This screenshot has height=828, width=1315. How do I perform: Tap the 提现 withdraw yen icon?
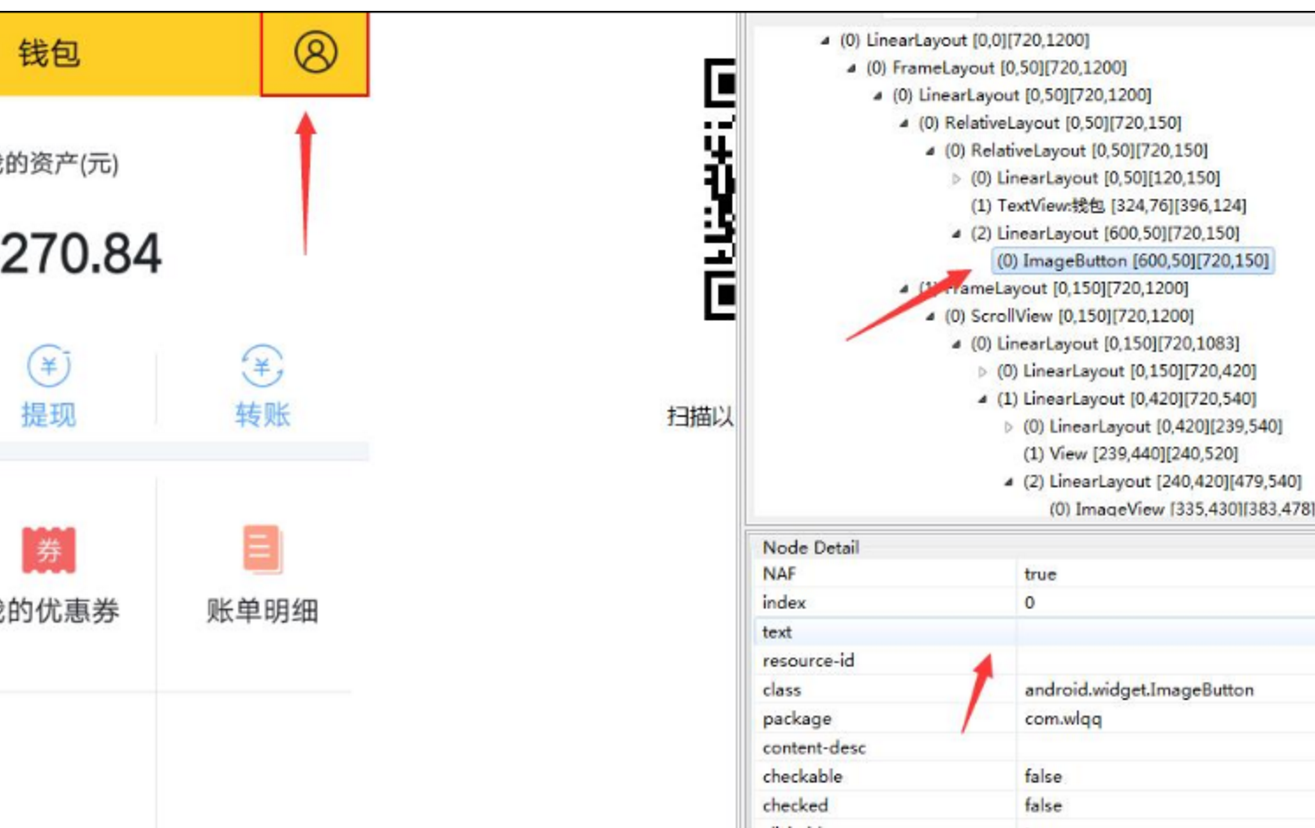pos(48,366)
